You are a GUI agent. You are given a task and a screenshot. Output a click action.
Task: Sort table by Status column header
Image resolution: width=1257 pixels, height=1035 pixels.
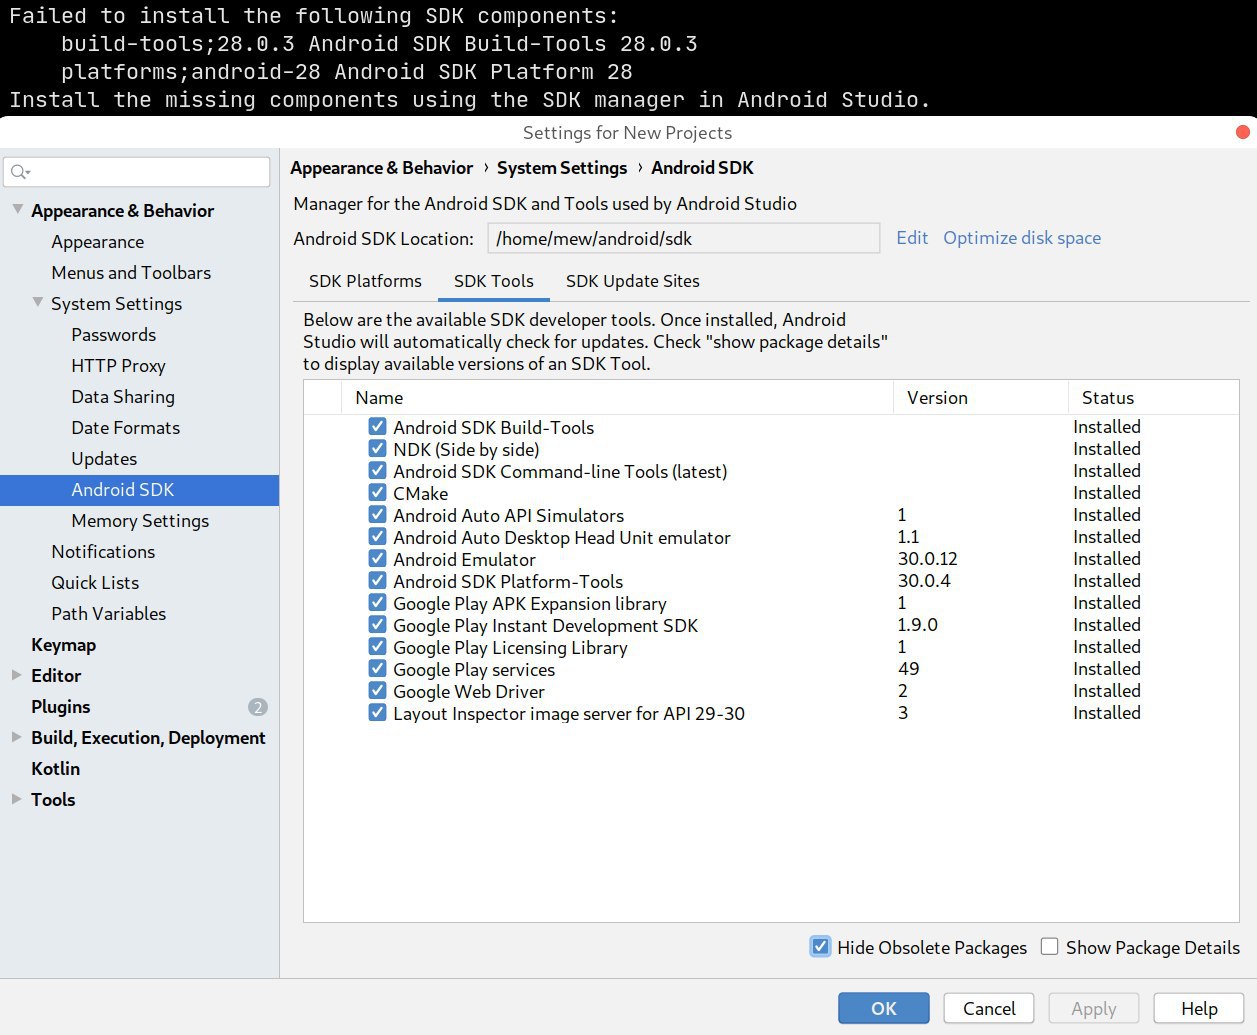tap(1154, 397)
